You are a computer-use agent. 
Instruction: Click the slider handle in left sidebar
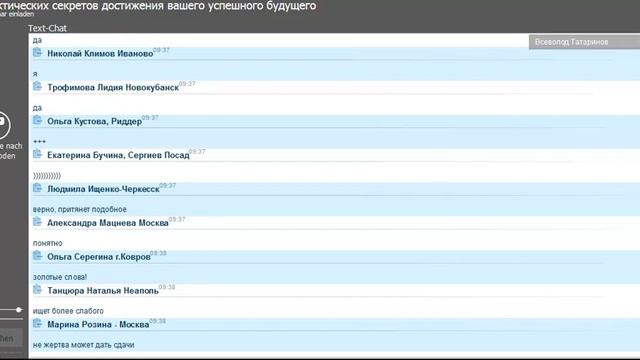coord(18,310)
